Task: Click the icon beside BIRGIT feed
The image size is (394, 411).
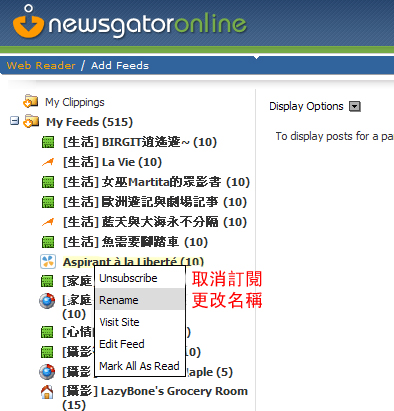Action: 48,142
